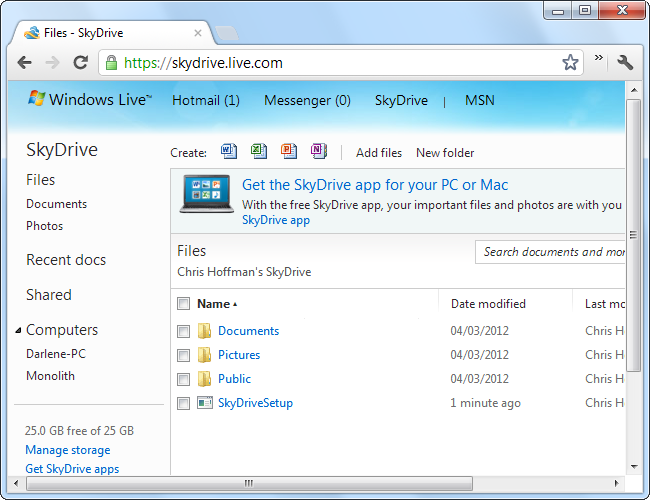Open the Public folder link
The image size is (650, 500).
[x=234, y=379]
